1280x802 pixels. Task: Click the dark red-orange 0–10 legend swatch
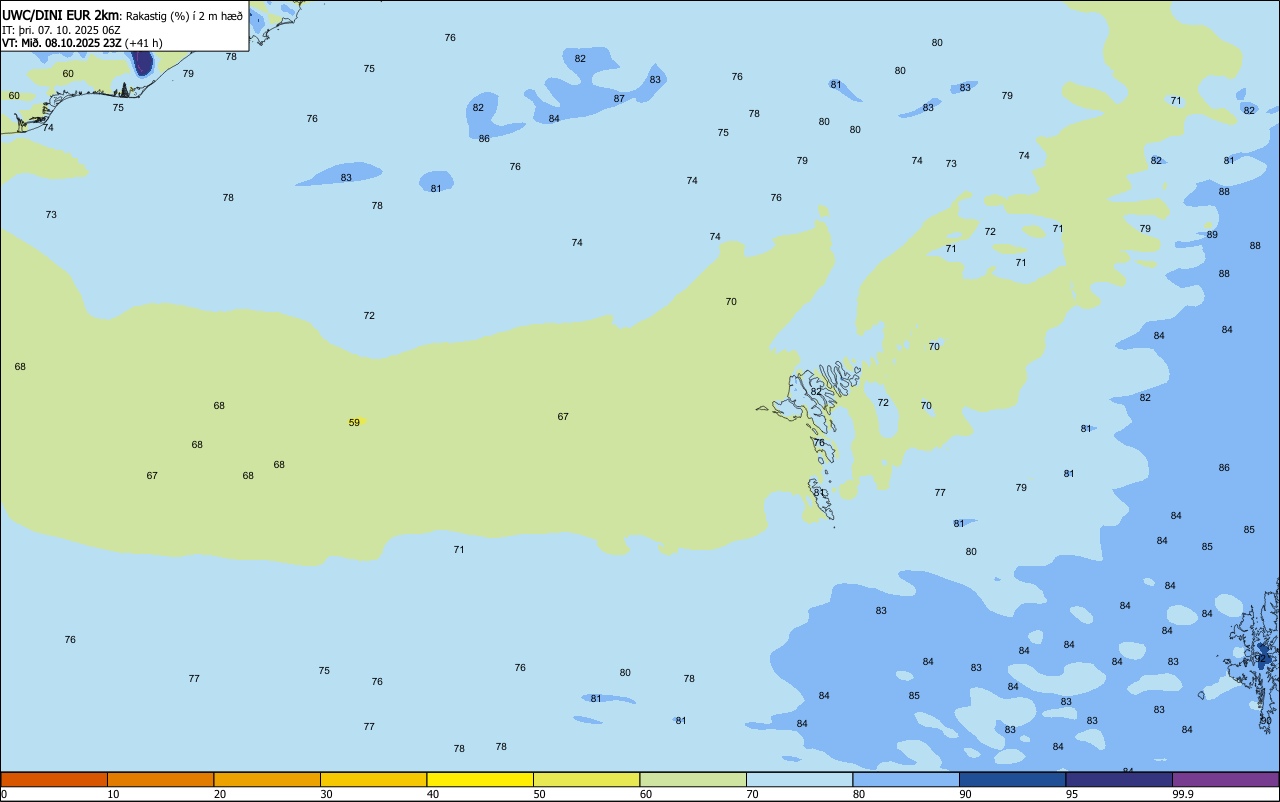coord(54,779)
